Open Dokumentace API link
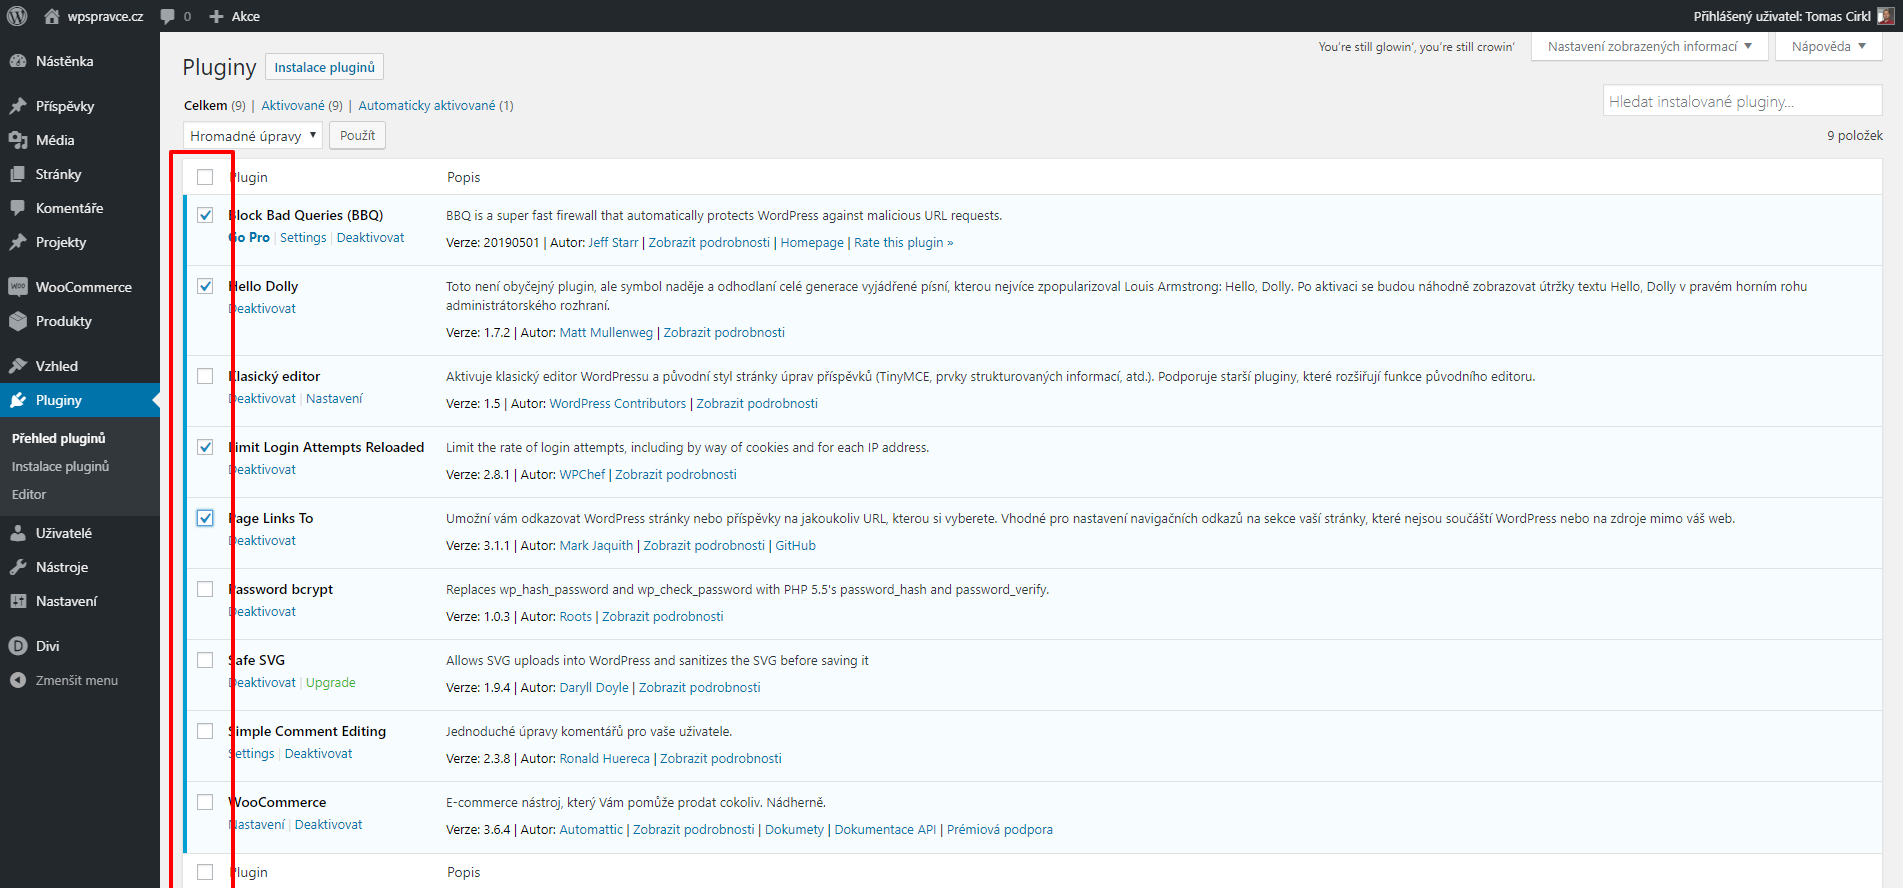This screenshot has width=1903, height=888. pyautogui.click(x=885, y=830)
